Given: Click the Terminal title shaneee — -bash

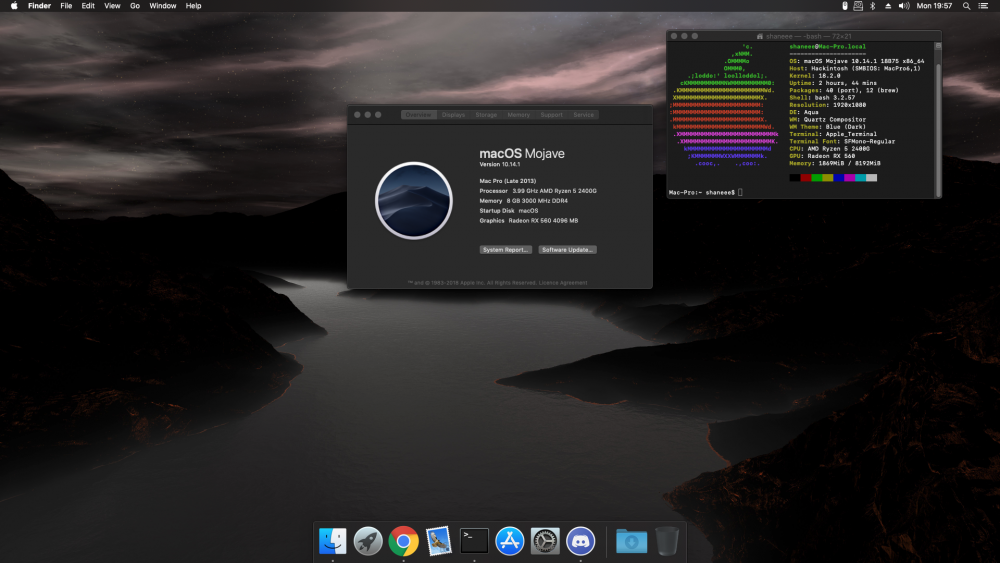Looking at the screenshot, I should [809, 36].
